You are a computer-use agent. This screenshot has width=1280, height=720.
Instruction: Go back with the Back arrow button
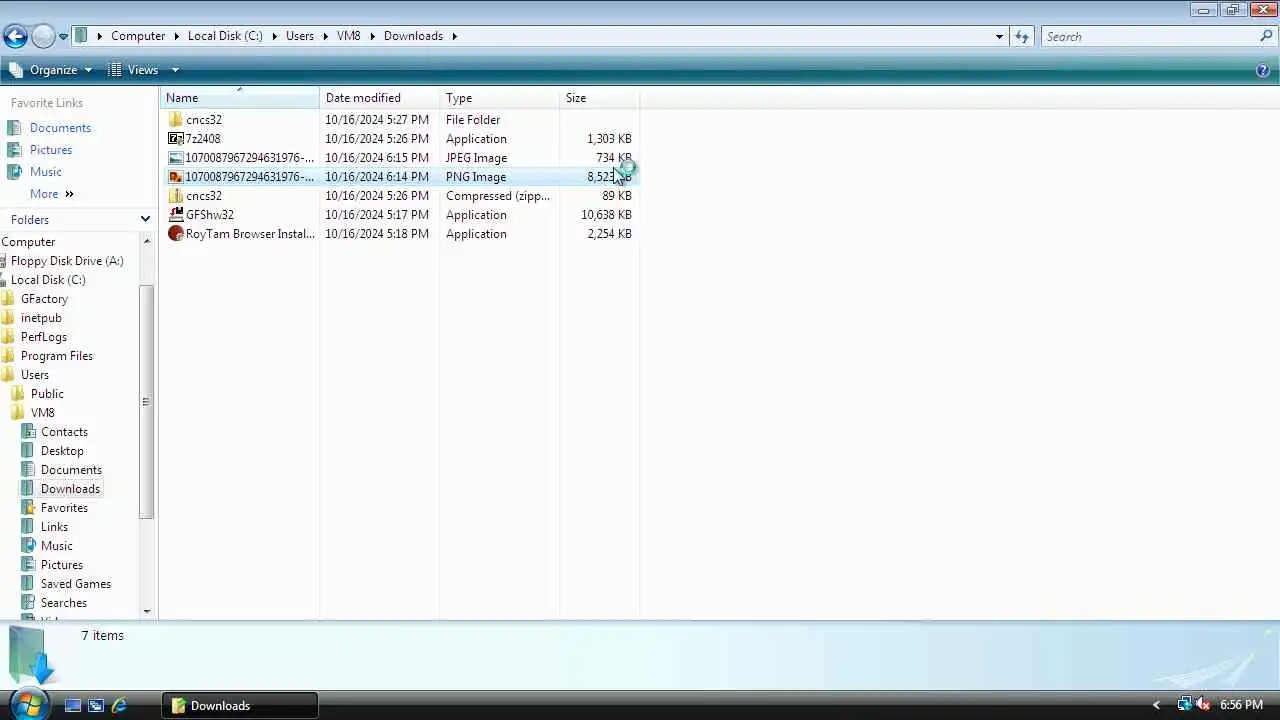click(x=14, y=36)
